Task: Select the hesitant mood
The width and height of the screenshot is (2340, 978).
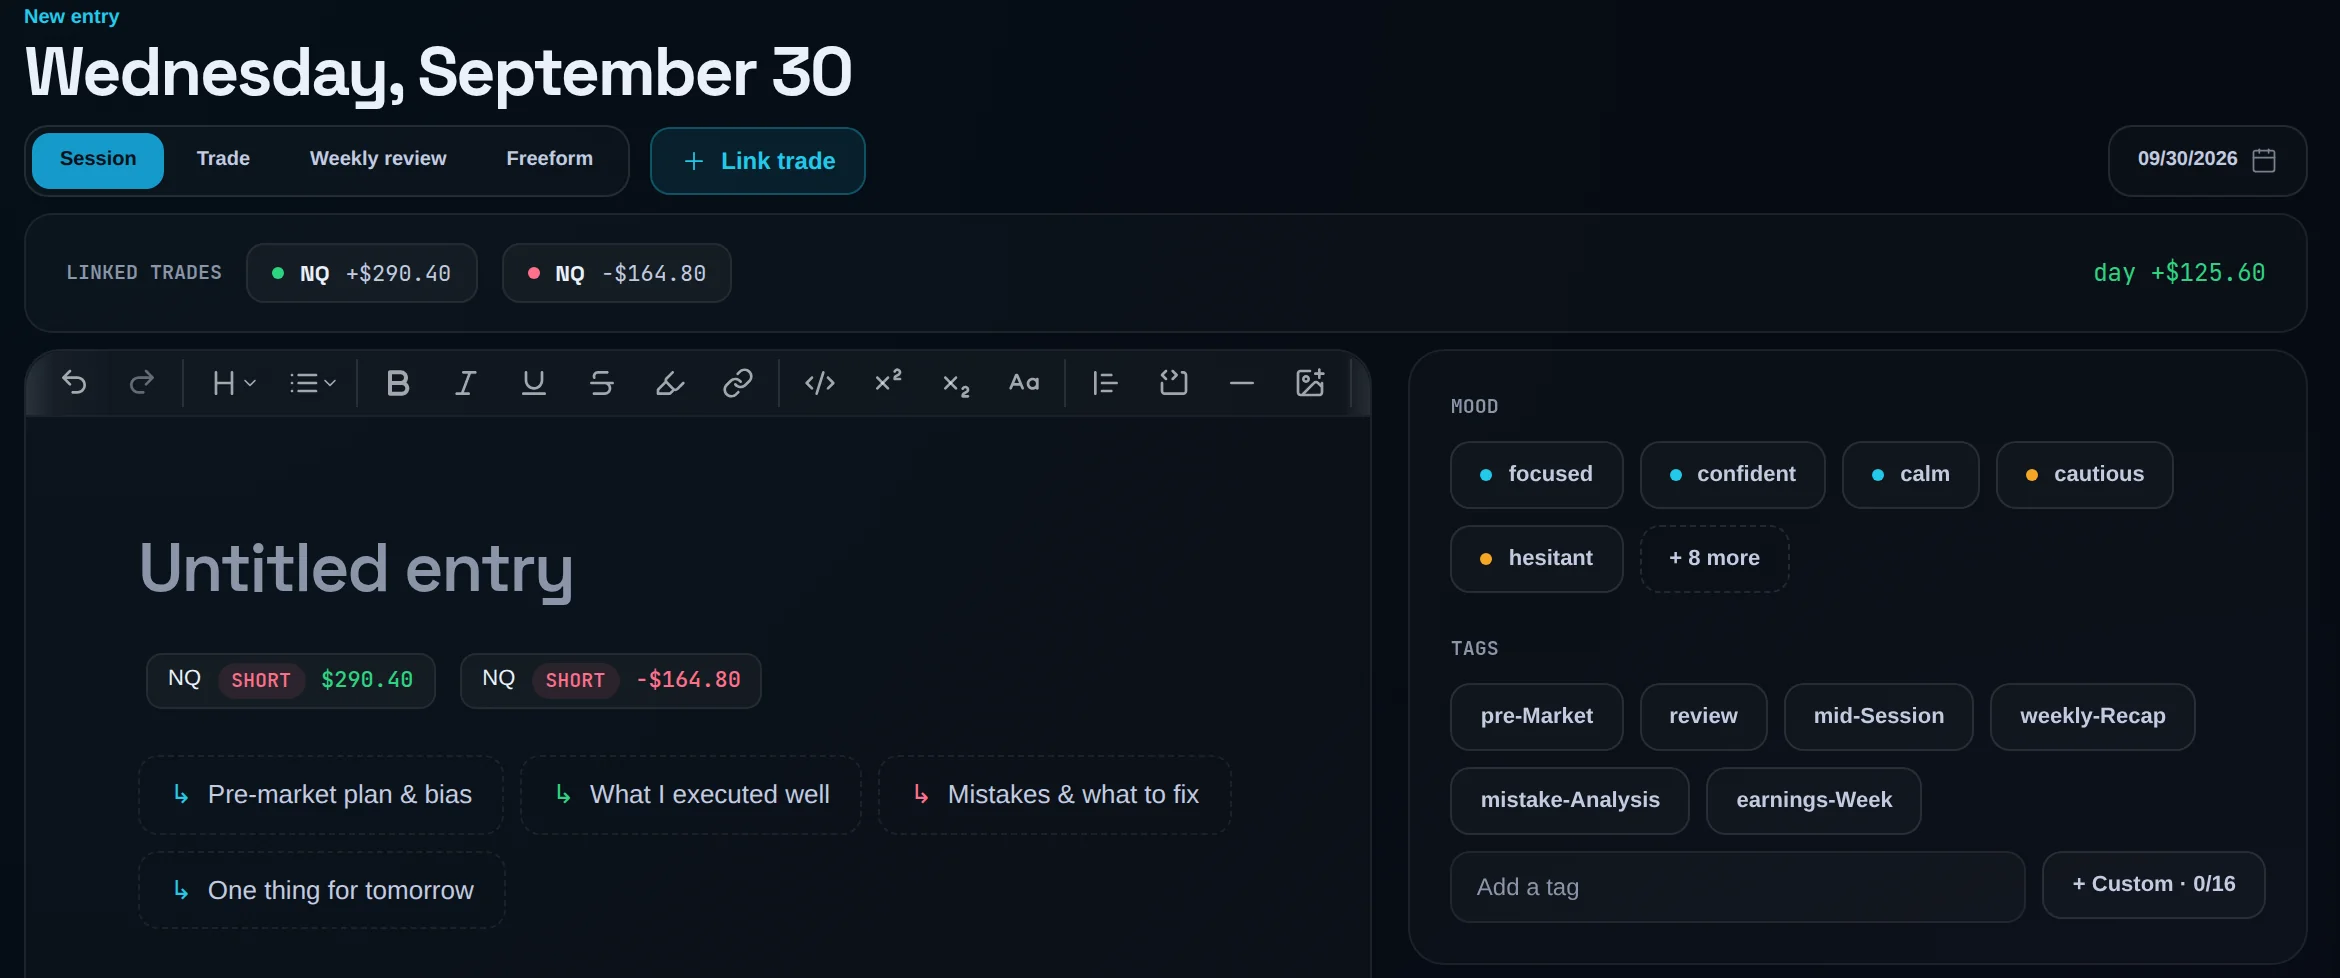Action: (x=1536, y=558)
